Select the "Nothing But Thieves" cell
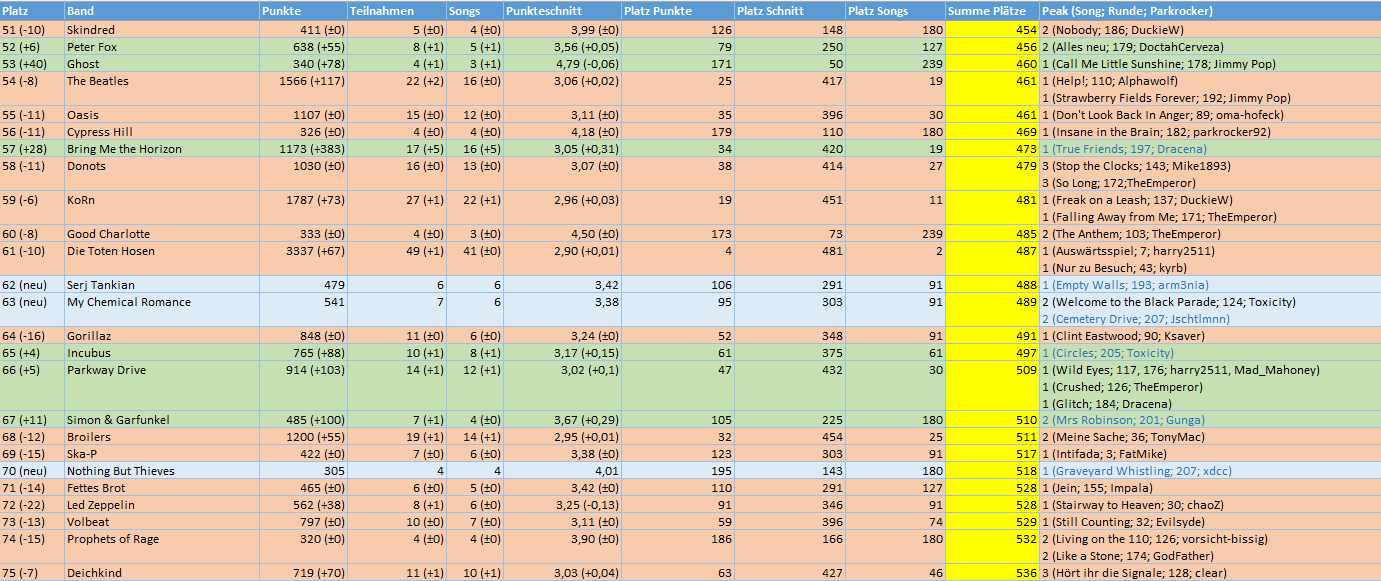Viewport: 1381px width, 581px height. [x=161, y=471]
